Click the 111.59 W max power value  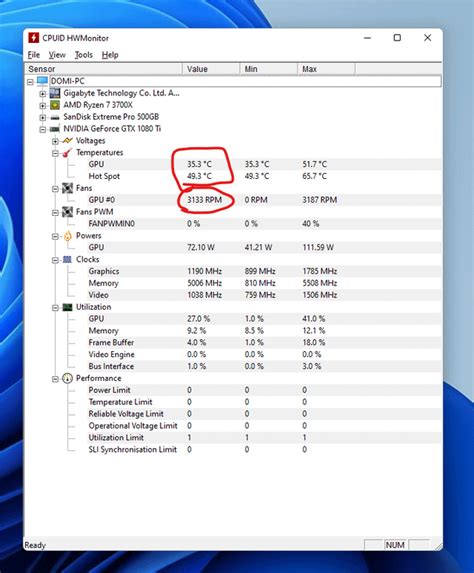(x=318, y=247)
